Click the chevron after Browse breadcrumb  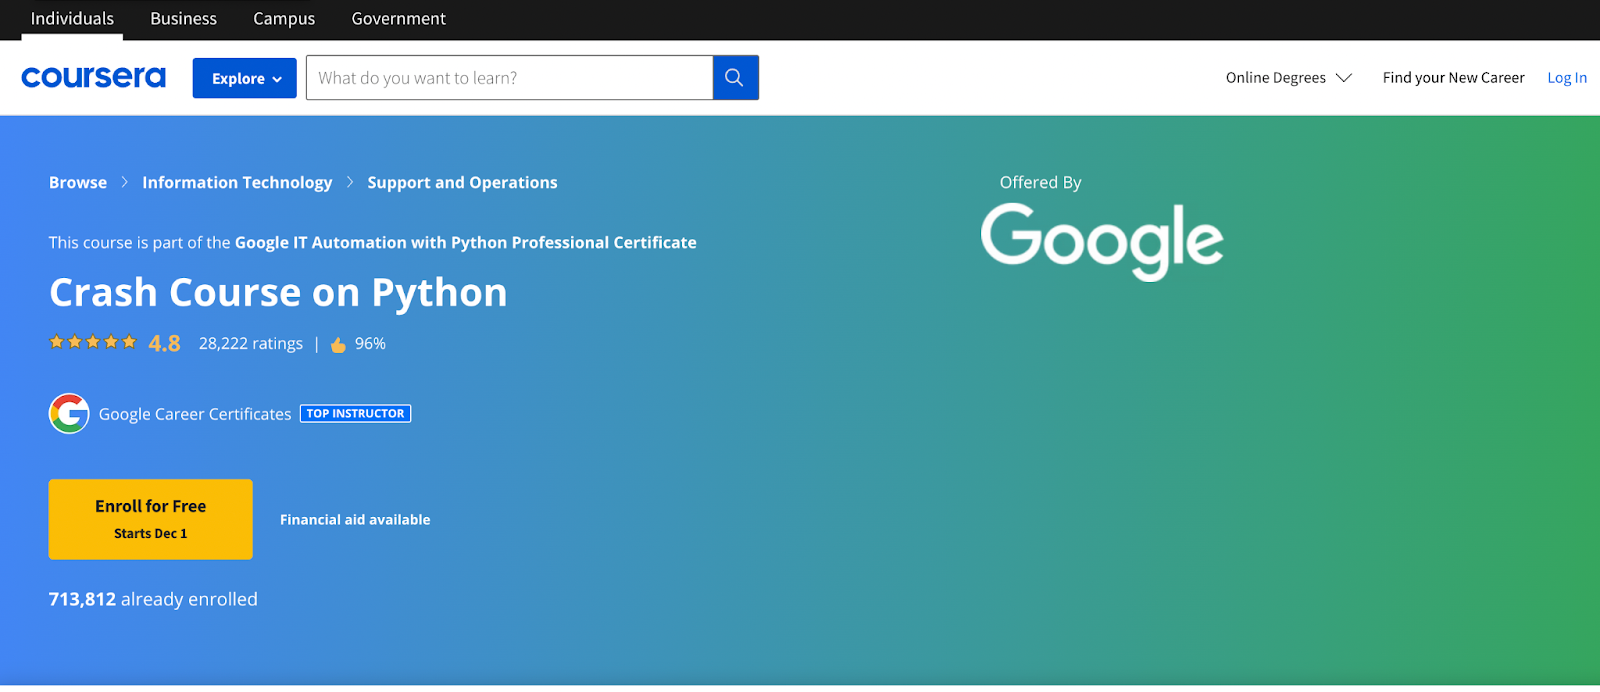pos(125,182)
